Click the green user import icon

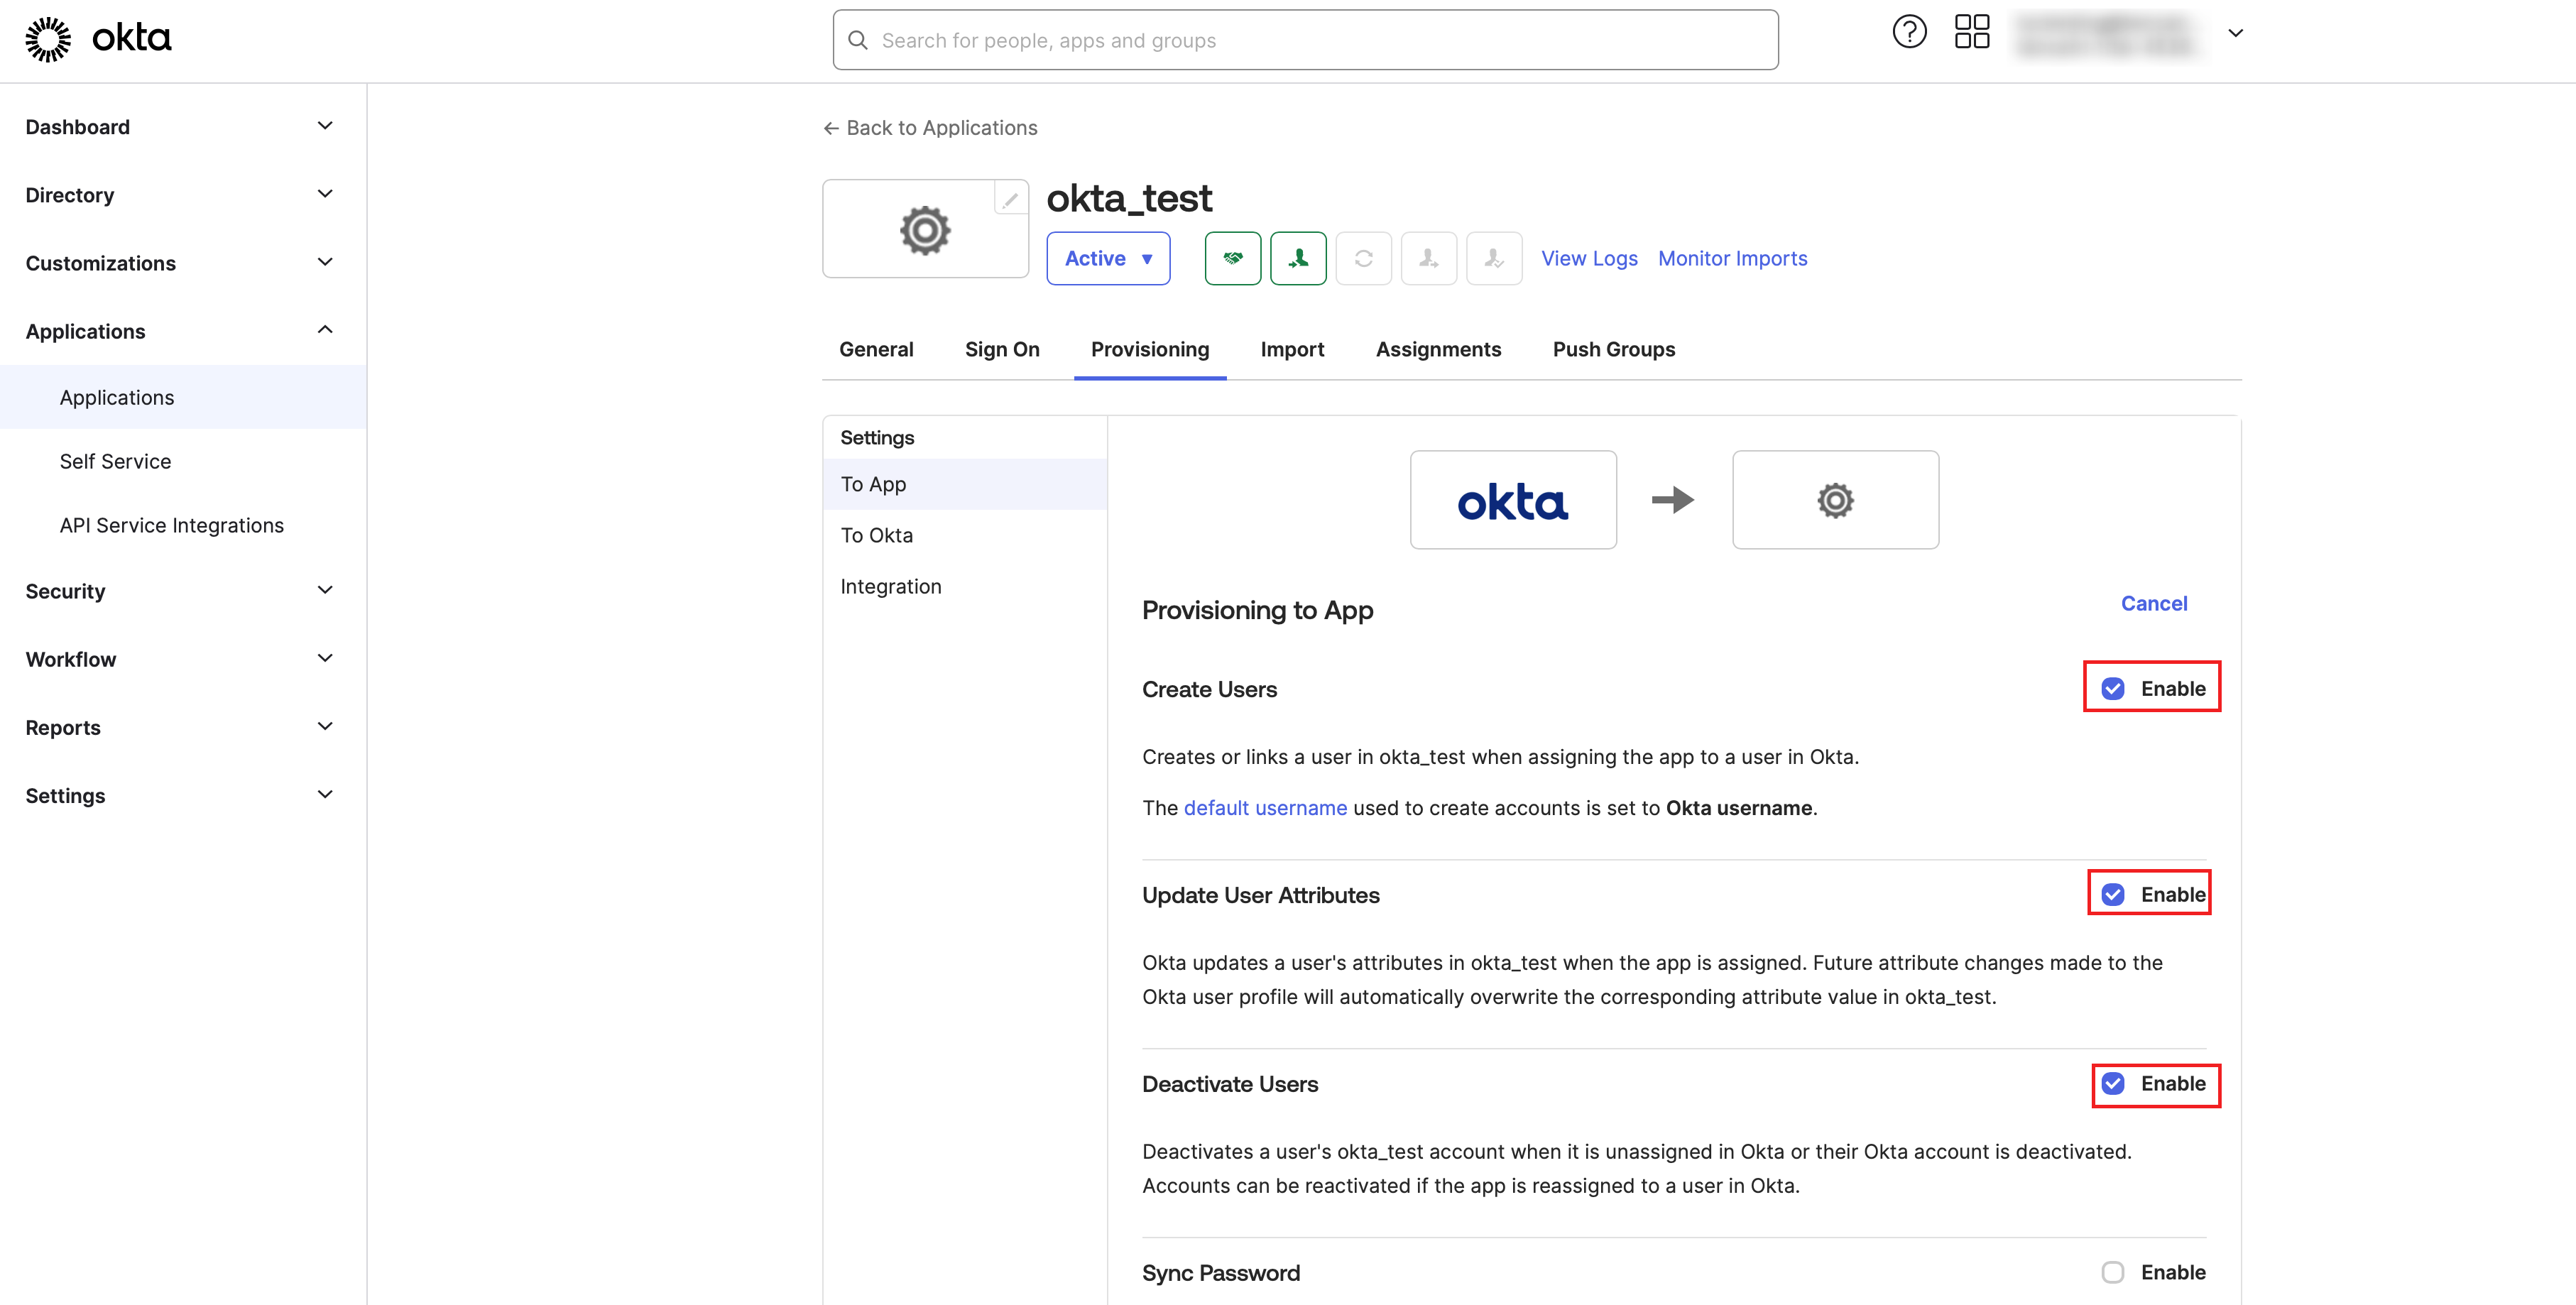click(x=1298, y=258)
